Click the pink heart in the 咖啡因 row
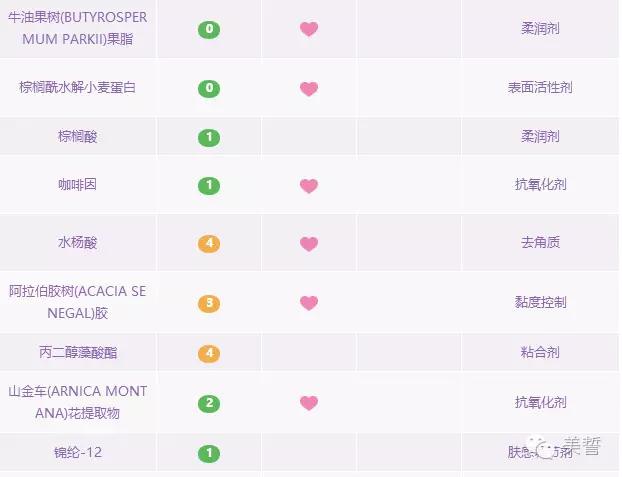 click(x=309, y=185)
